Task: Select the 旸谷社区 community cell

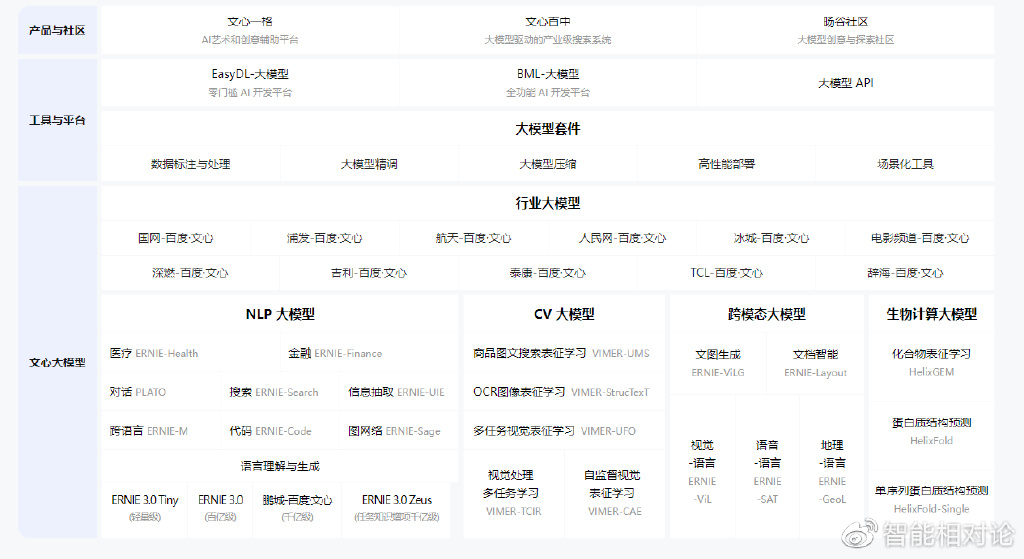Action: pos(846,30)
